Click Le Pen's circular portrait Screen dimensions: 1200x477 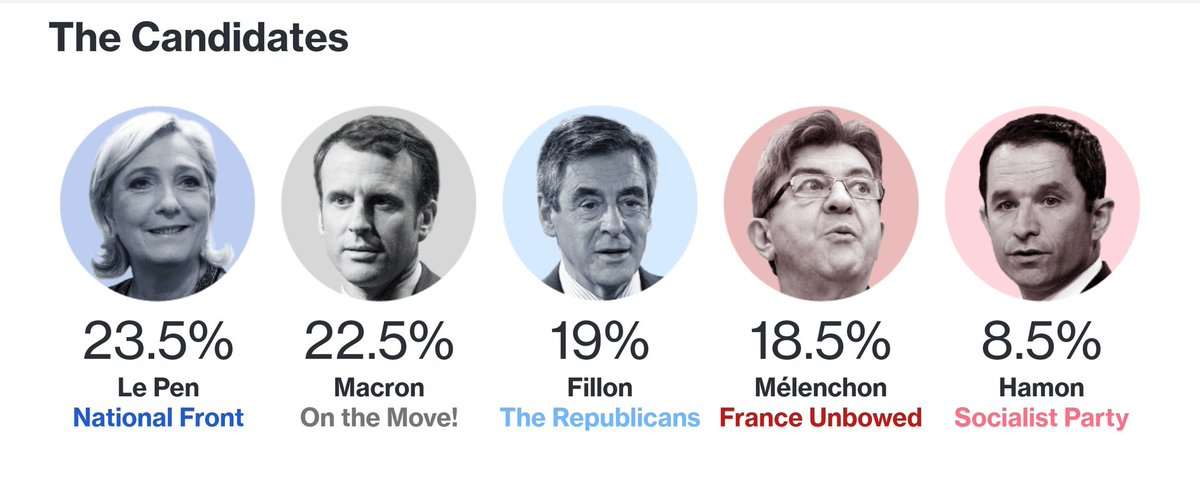click(157, 204)
